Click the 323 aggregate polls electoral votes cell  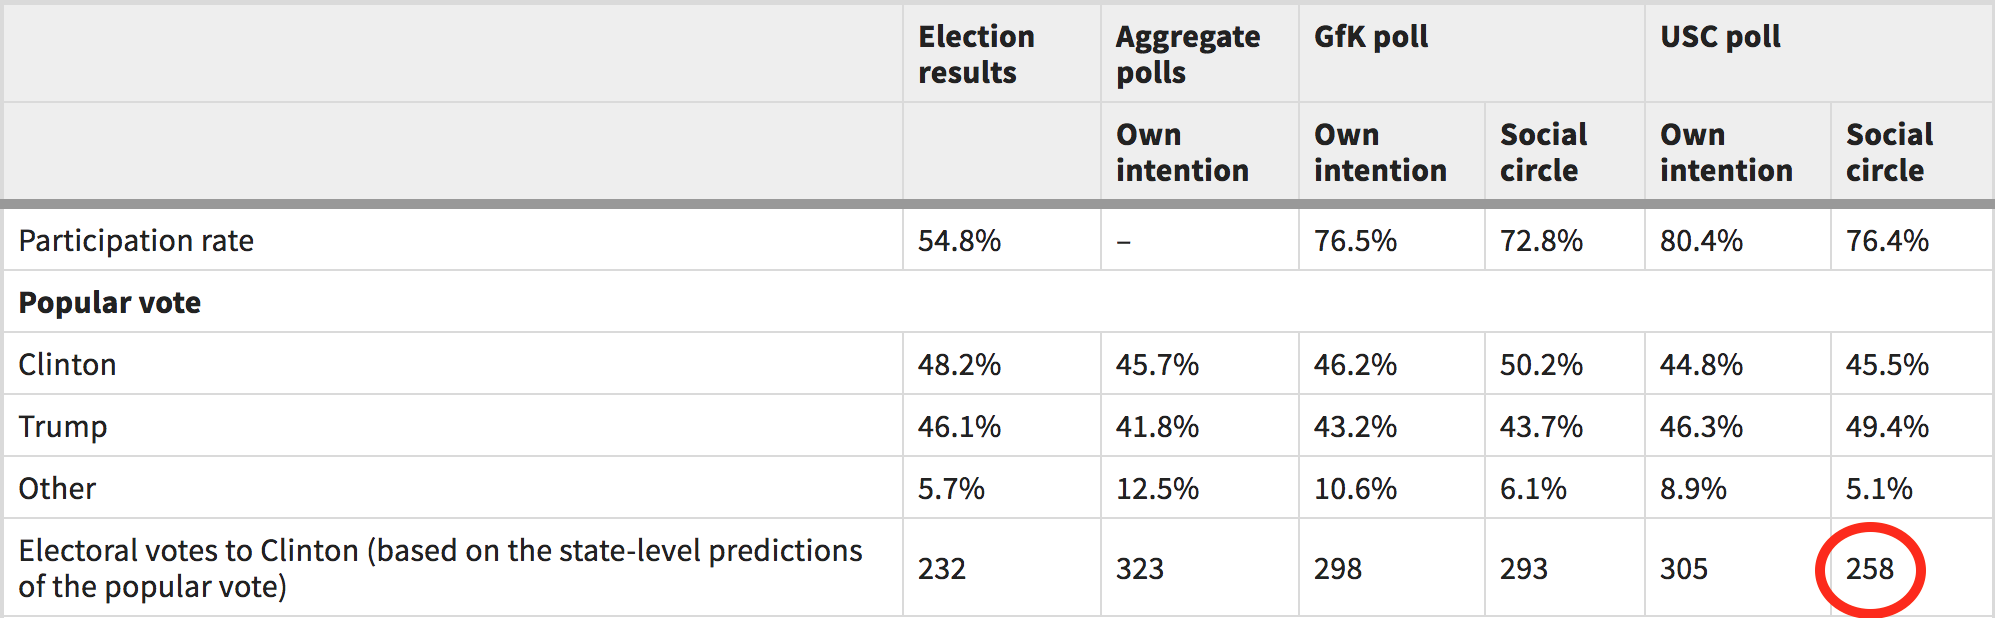coord(1140,569)
